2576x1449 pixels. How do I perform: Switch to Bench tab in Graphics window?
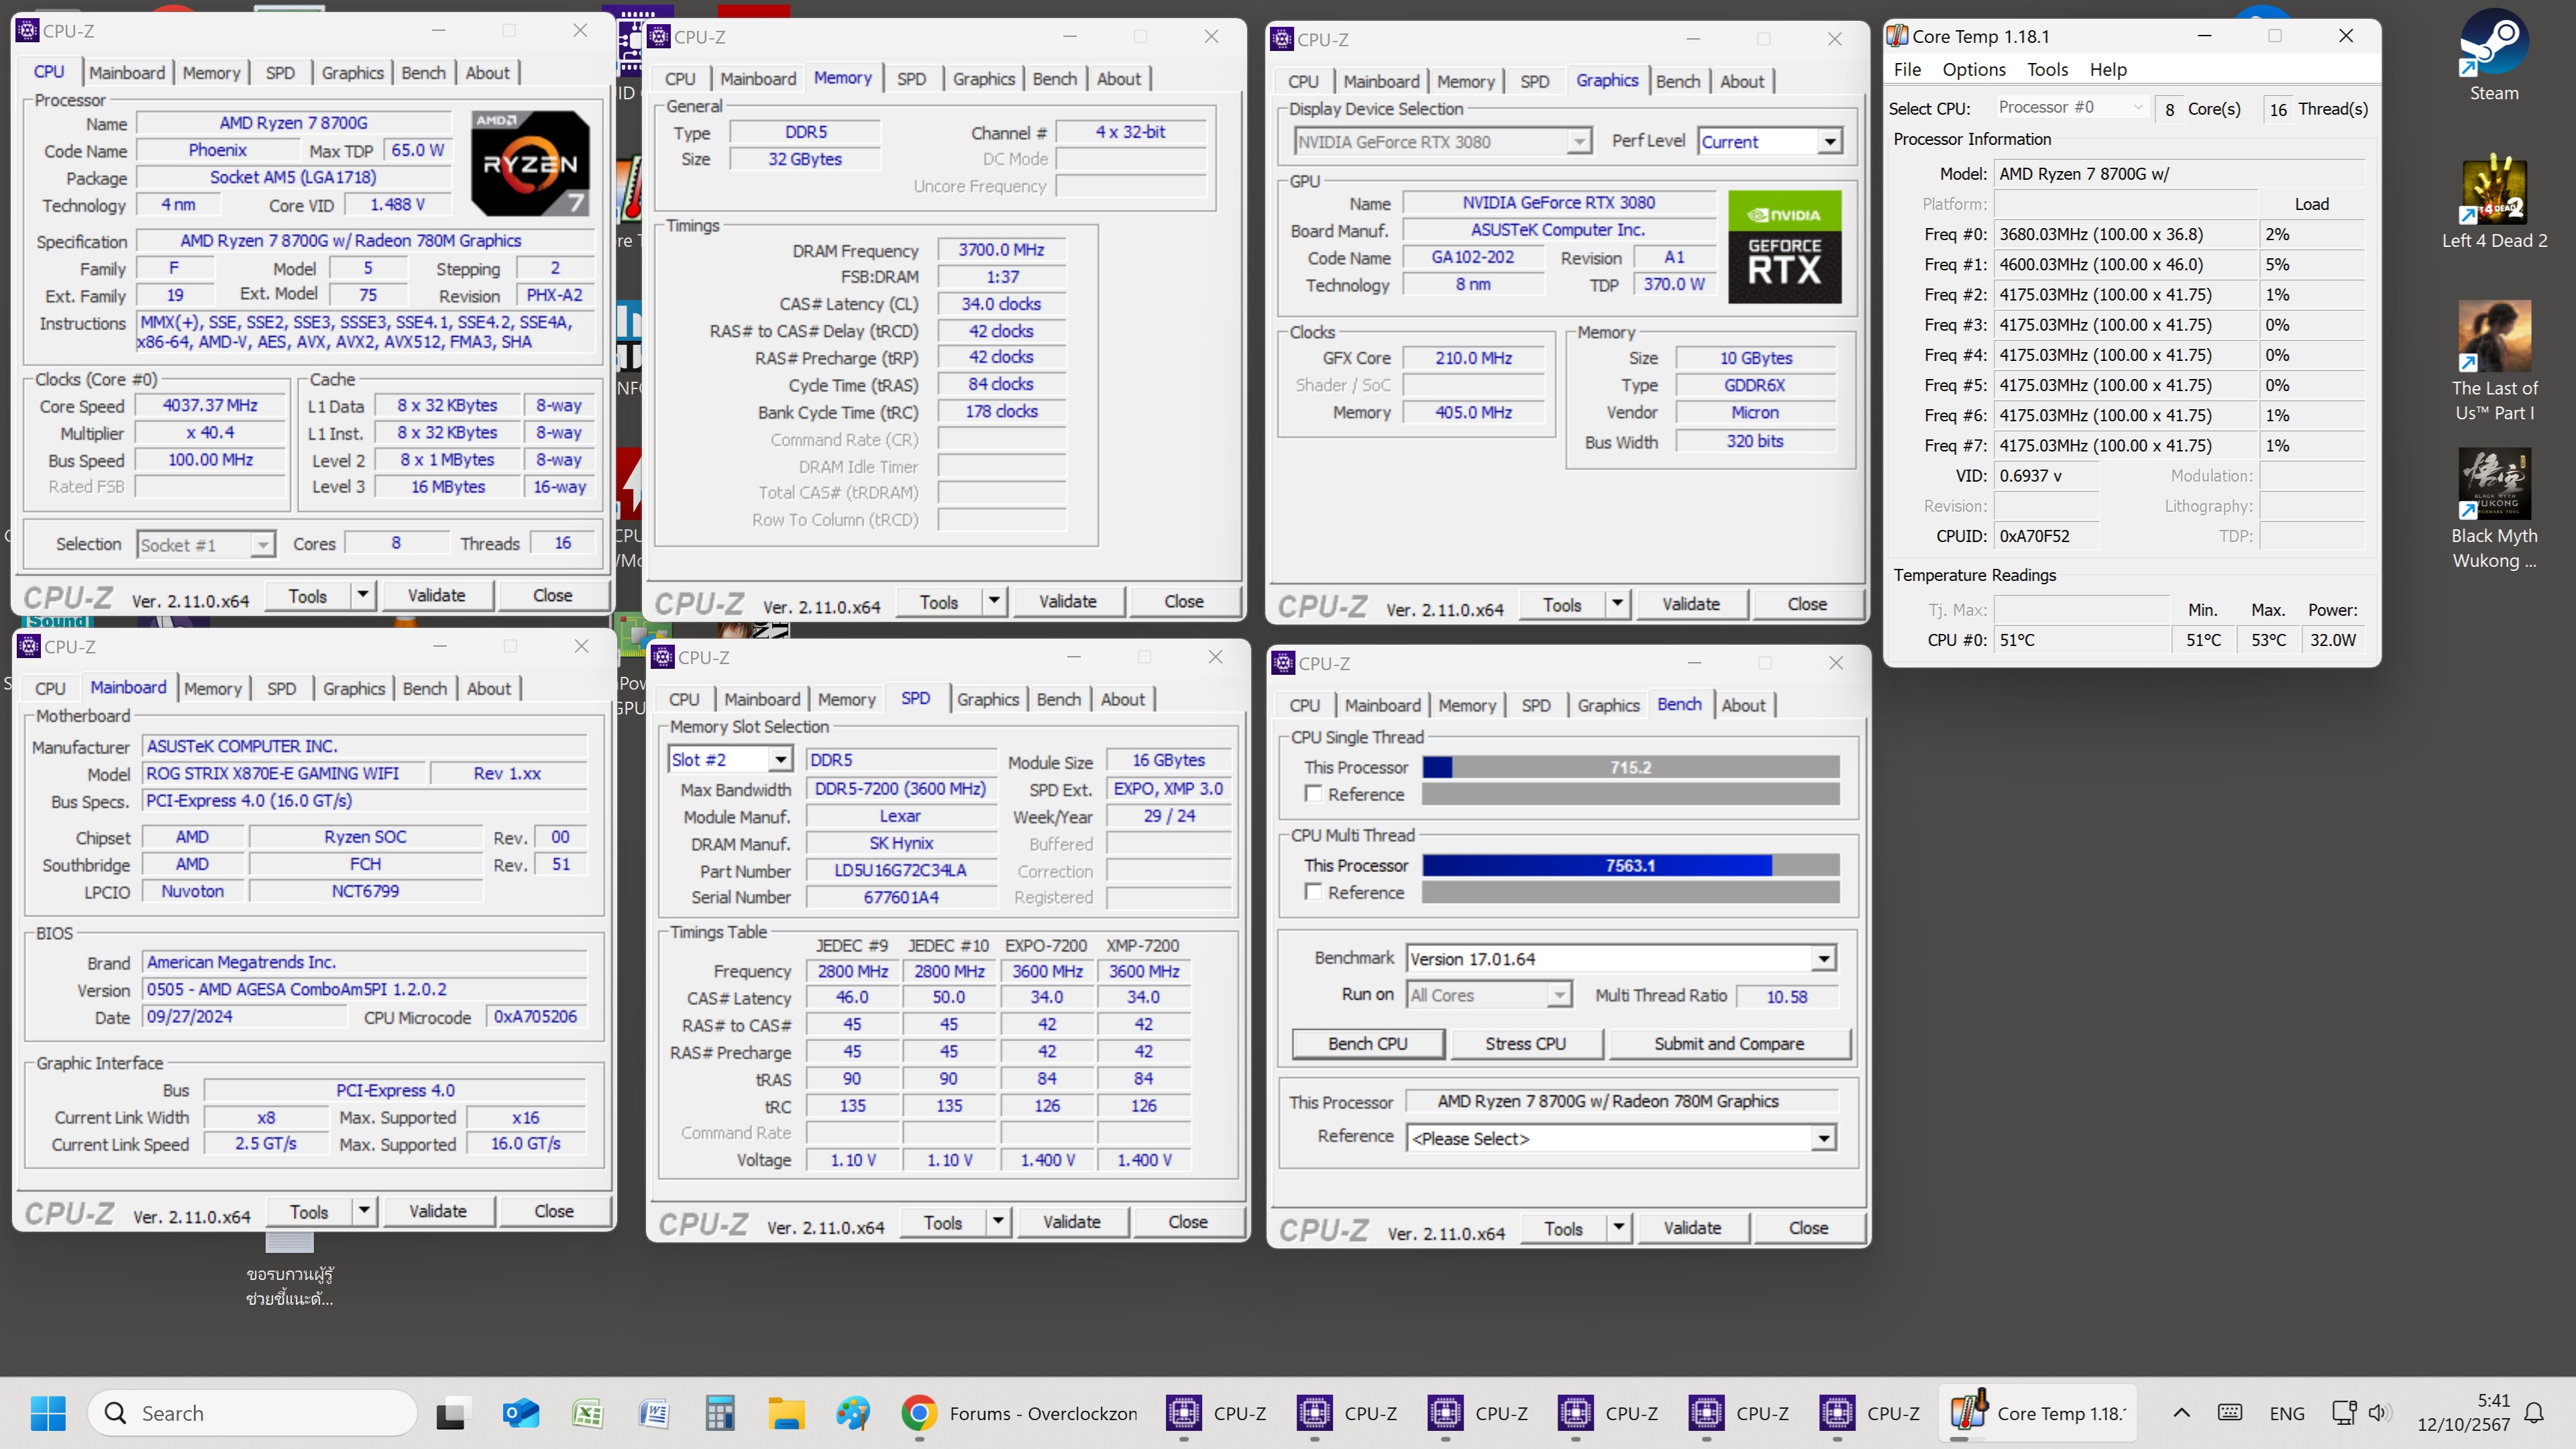click(x=1677, y=81)
